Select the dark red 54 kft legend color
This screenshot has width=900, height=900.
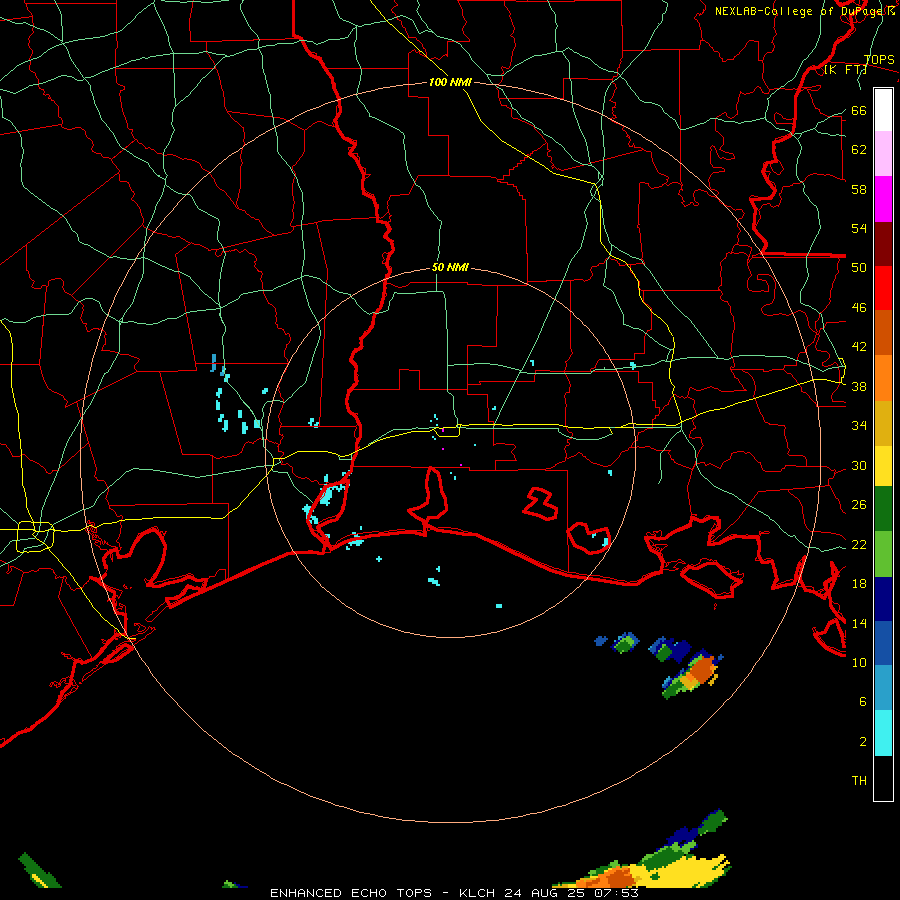[883, 243]
